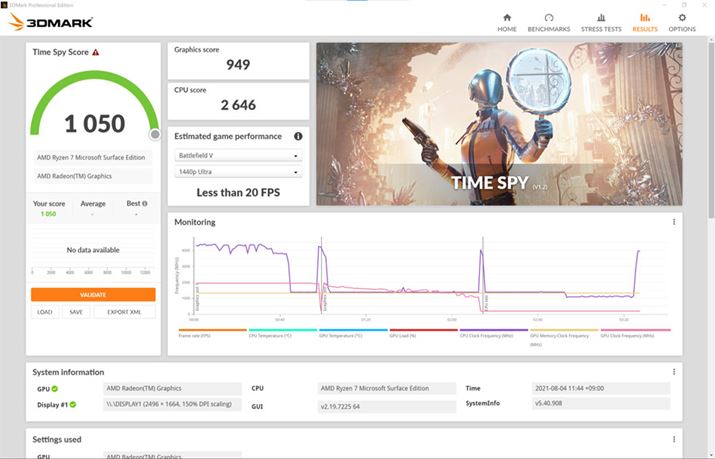Open the 1440p Ultra resolution dropdown
The image size is (715, 459).
238,172
